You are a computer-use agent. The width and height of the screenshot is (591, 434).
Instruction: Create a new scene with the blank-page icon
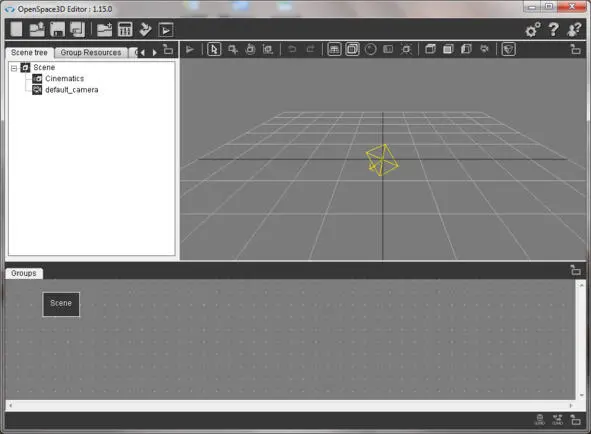point(16,29)
